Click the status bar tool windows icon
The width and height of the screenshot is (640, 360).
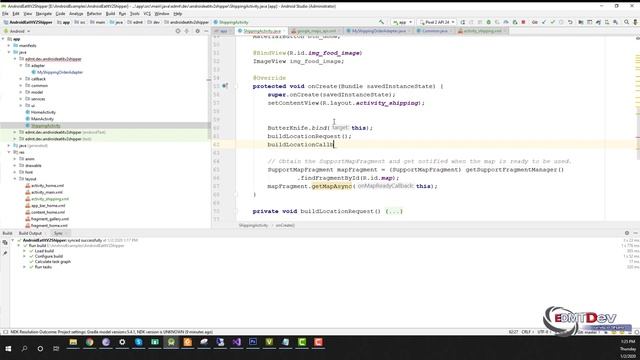pos(5,332)
